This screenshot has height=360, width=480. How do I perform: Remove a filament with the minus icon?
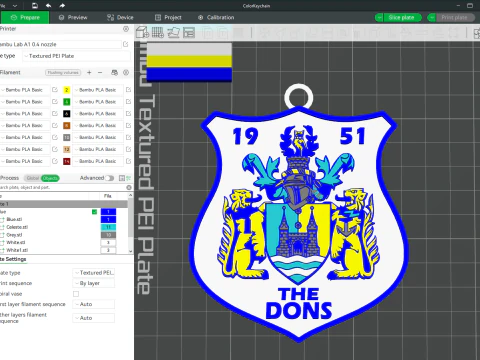[x=100, y=72]
